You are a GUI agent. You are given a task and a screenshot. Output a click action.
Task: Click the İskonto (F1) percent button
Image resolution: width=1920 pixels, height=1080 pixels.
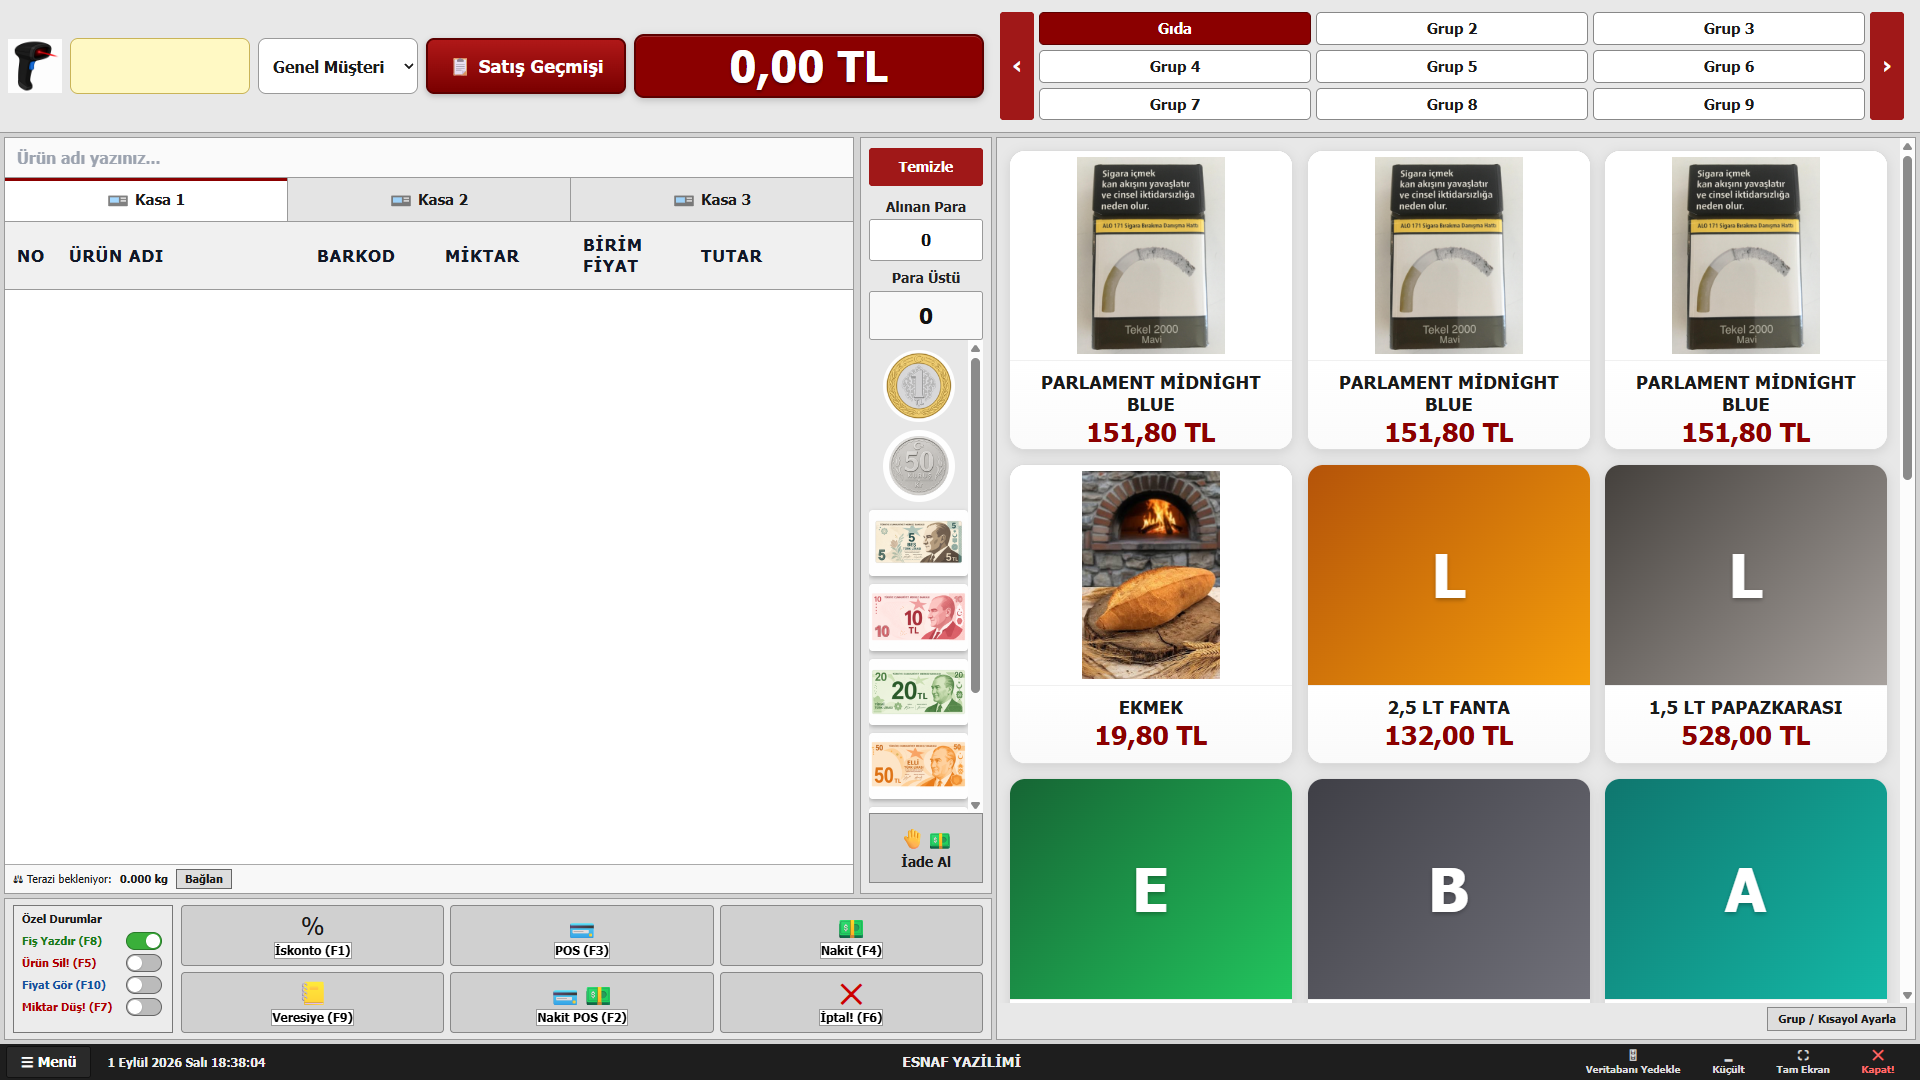(312, 935)
